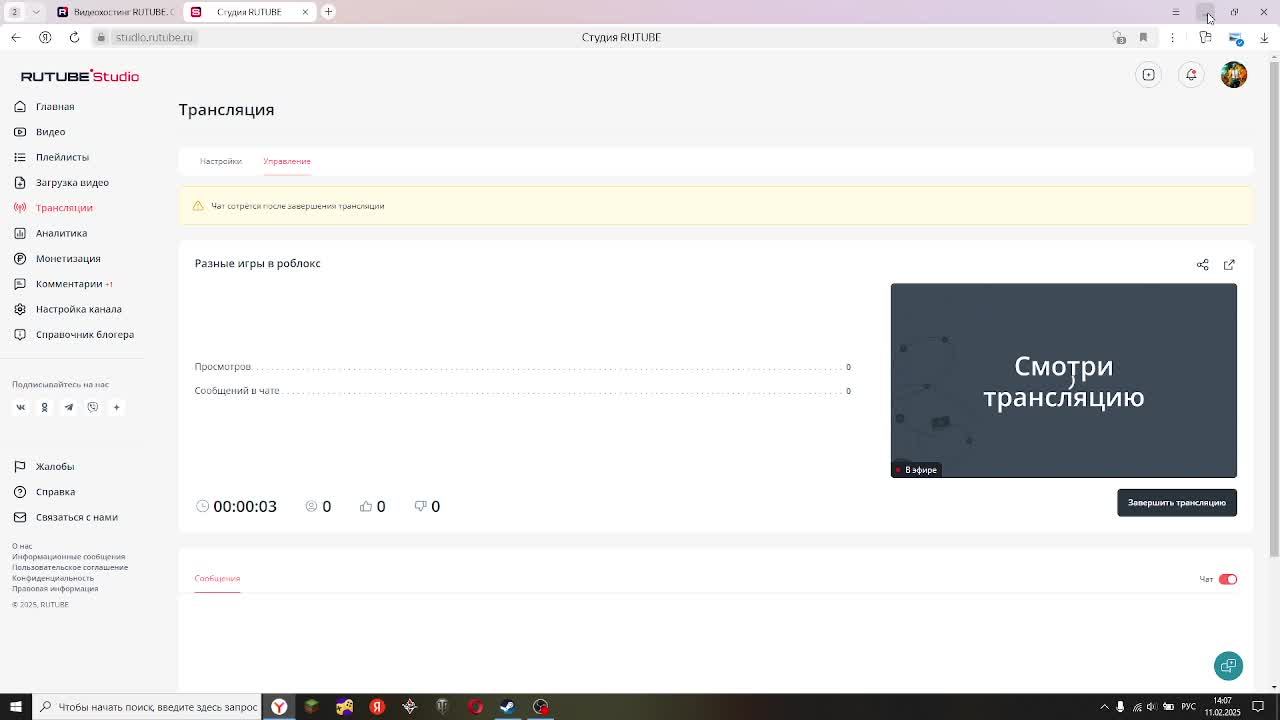The height and width of the screenshot is (720, 1280).
Task: Expand the tab group dropdown arrow
Action: (x=36, y=12)
